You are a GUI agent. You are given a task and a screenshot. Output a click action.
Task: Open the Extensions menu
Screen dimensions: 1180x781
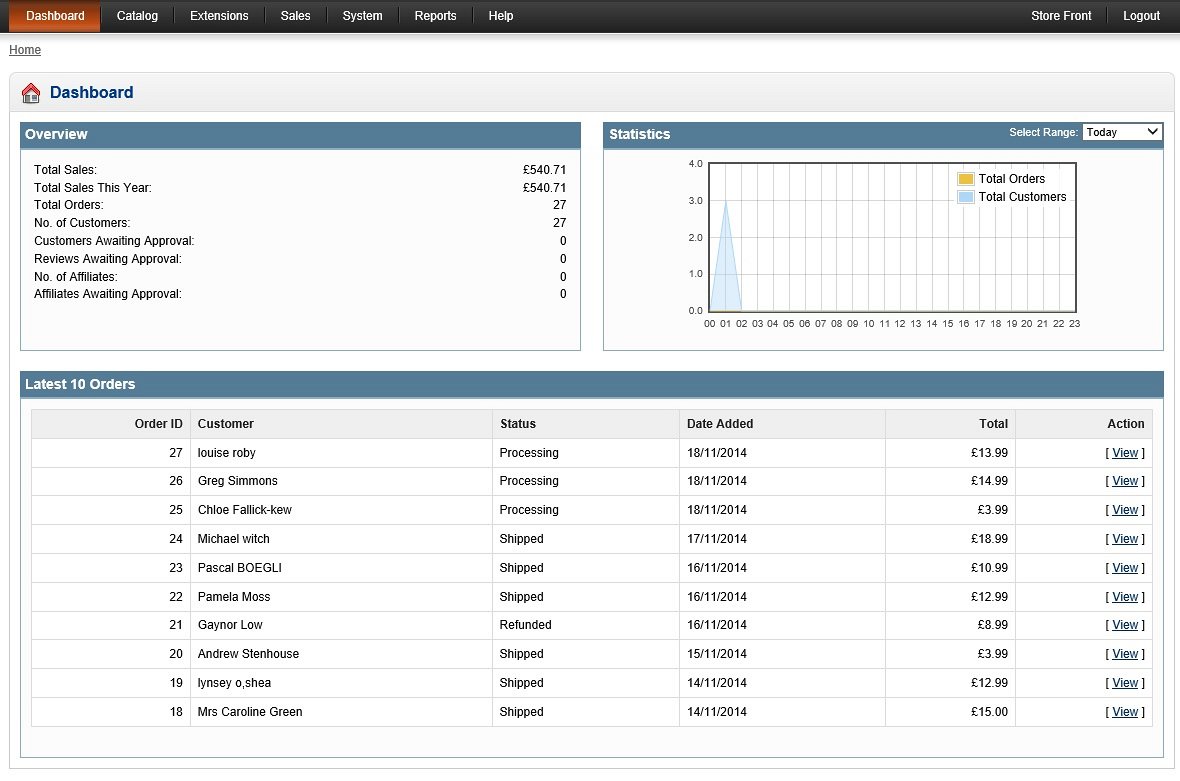click(x=219, y=16)
